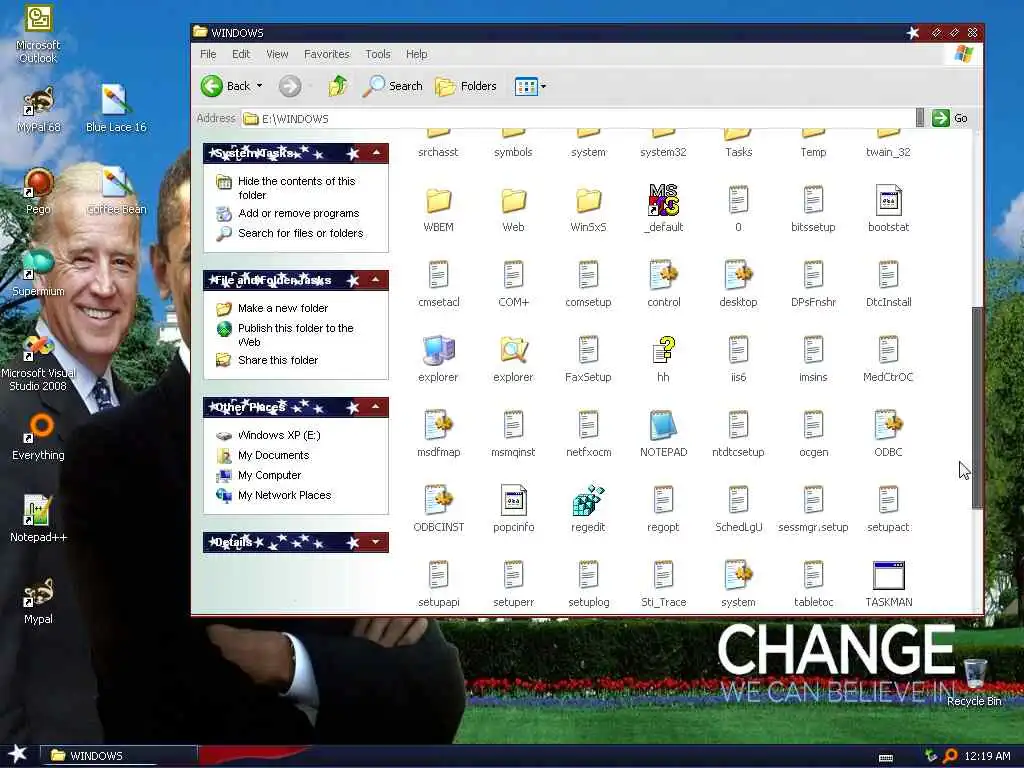Screen dimensions: 1024x768
Task: Select the bootstat file icon
Action: click(x=888, y=200)
